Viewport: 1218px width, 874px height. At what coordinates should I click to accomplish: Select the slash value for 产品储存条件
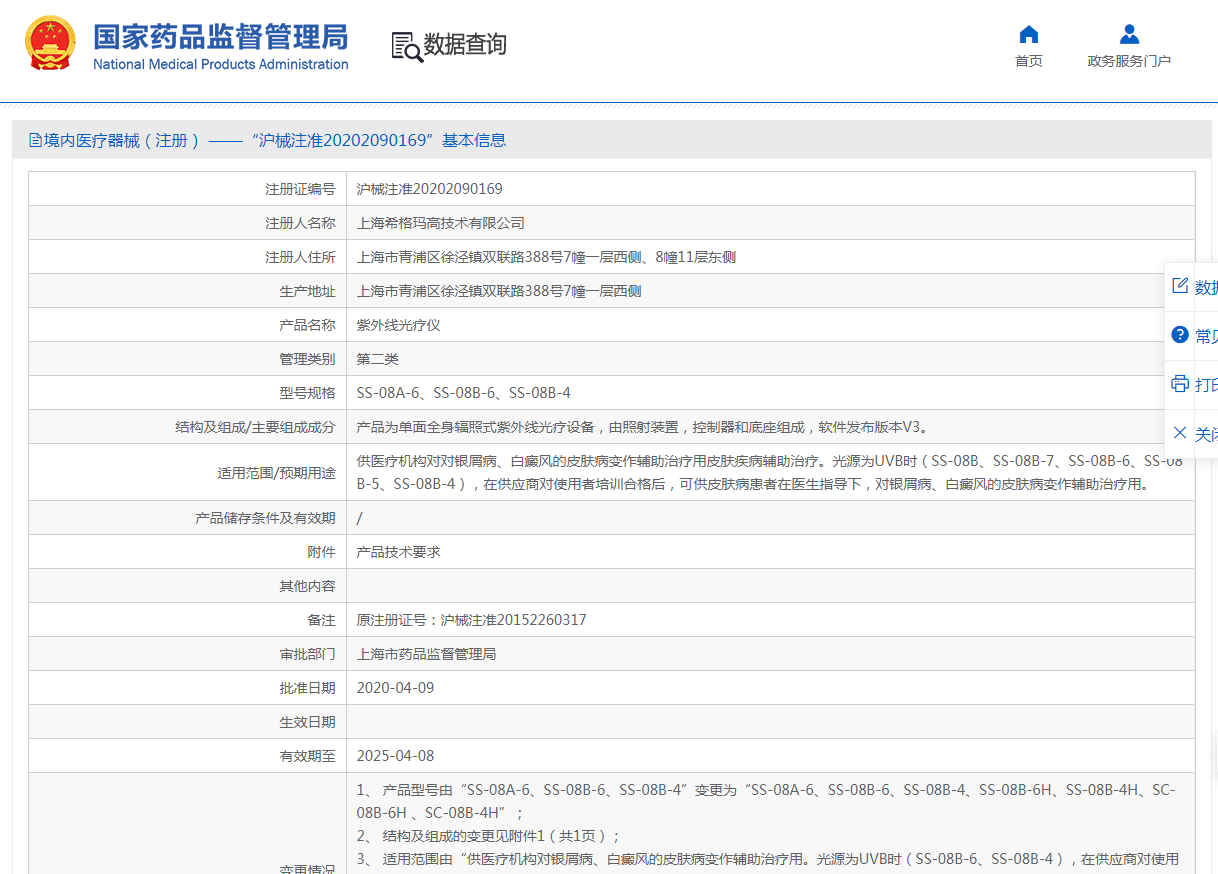[360, 518]
